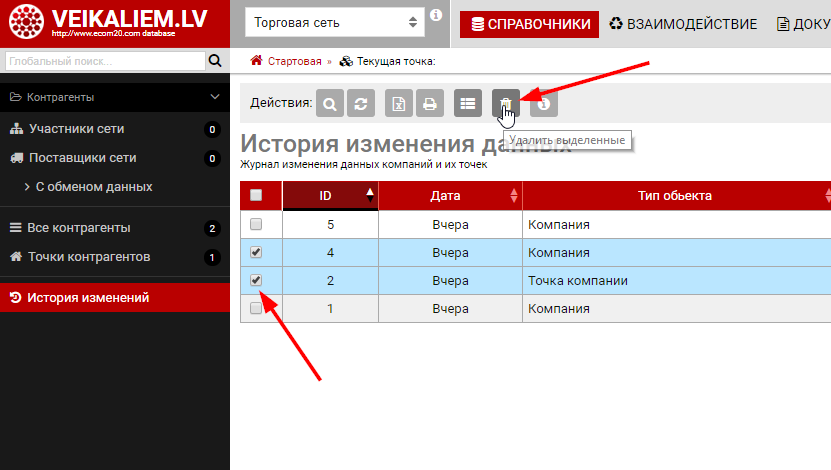Go to the Стартовая breadcrumb link
This screenshot has height=470, width=831.
(x=294, y=61)
